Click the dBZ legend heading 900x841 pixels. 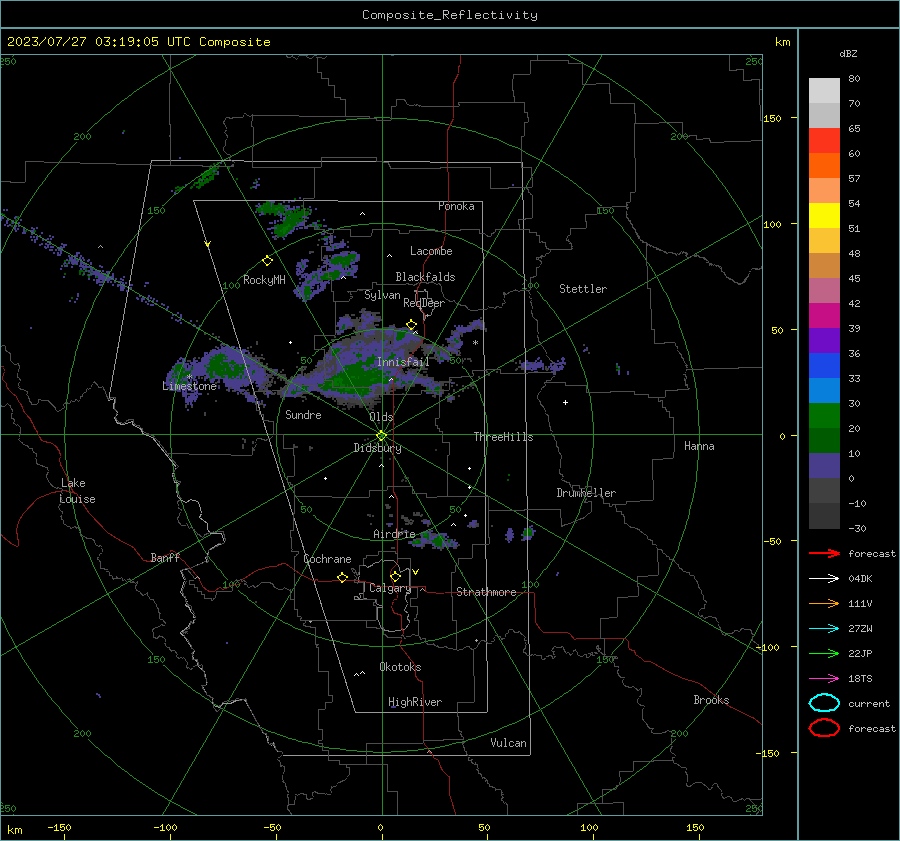(x=848, y=53)
